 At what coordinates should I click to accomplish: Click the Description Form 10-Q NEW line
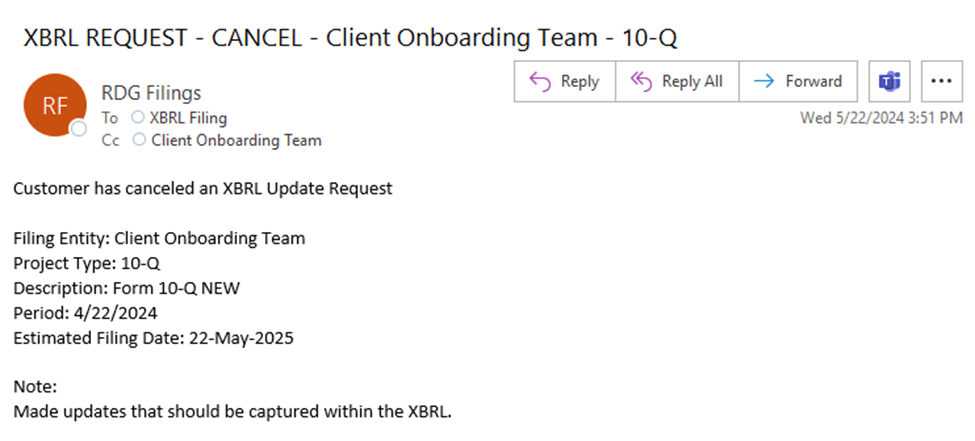pos(126,288)
